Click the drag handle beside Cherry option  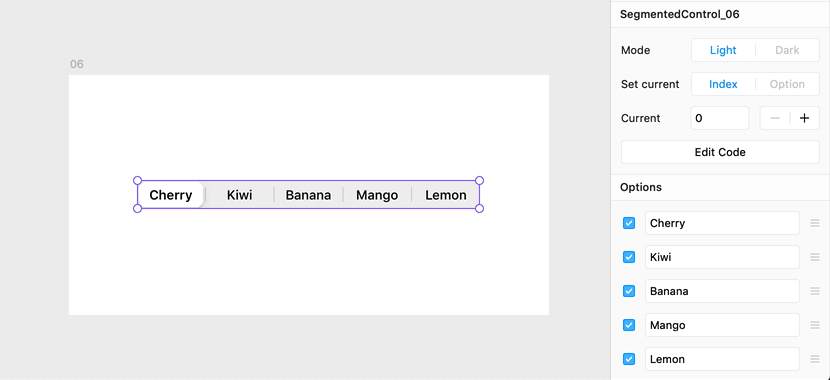tap(815, 223)
